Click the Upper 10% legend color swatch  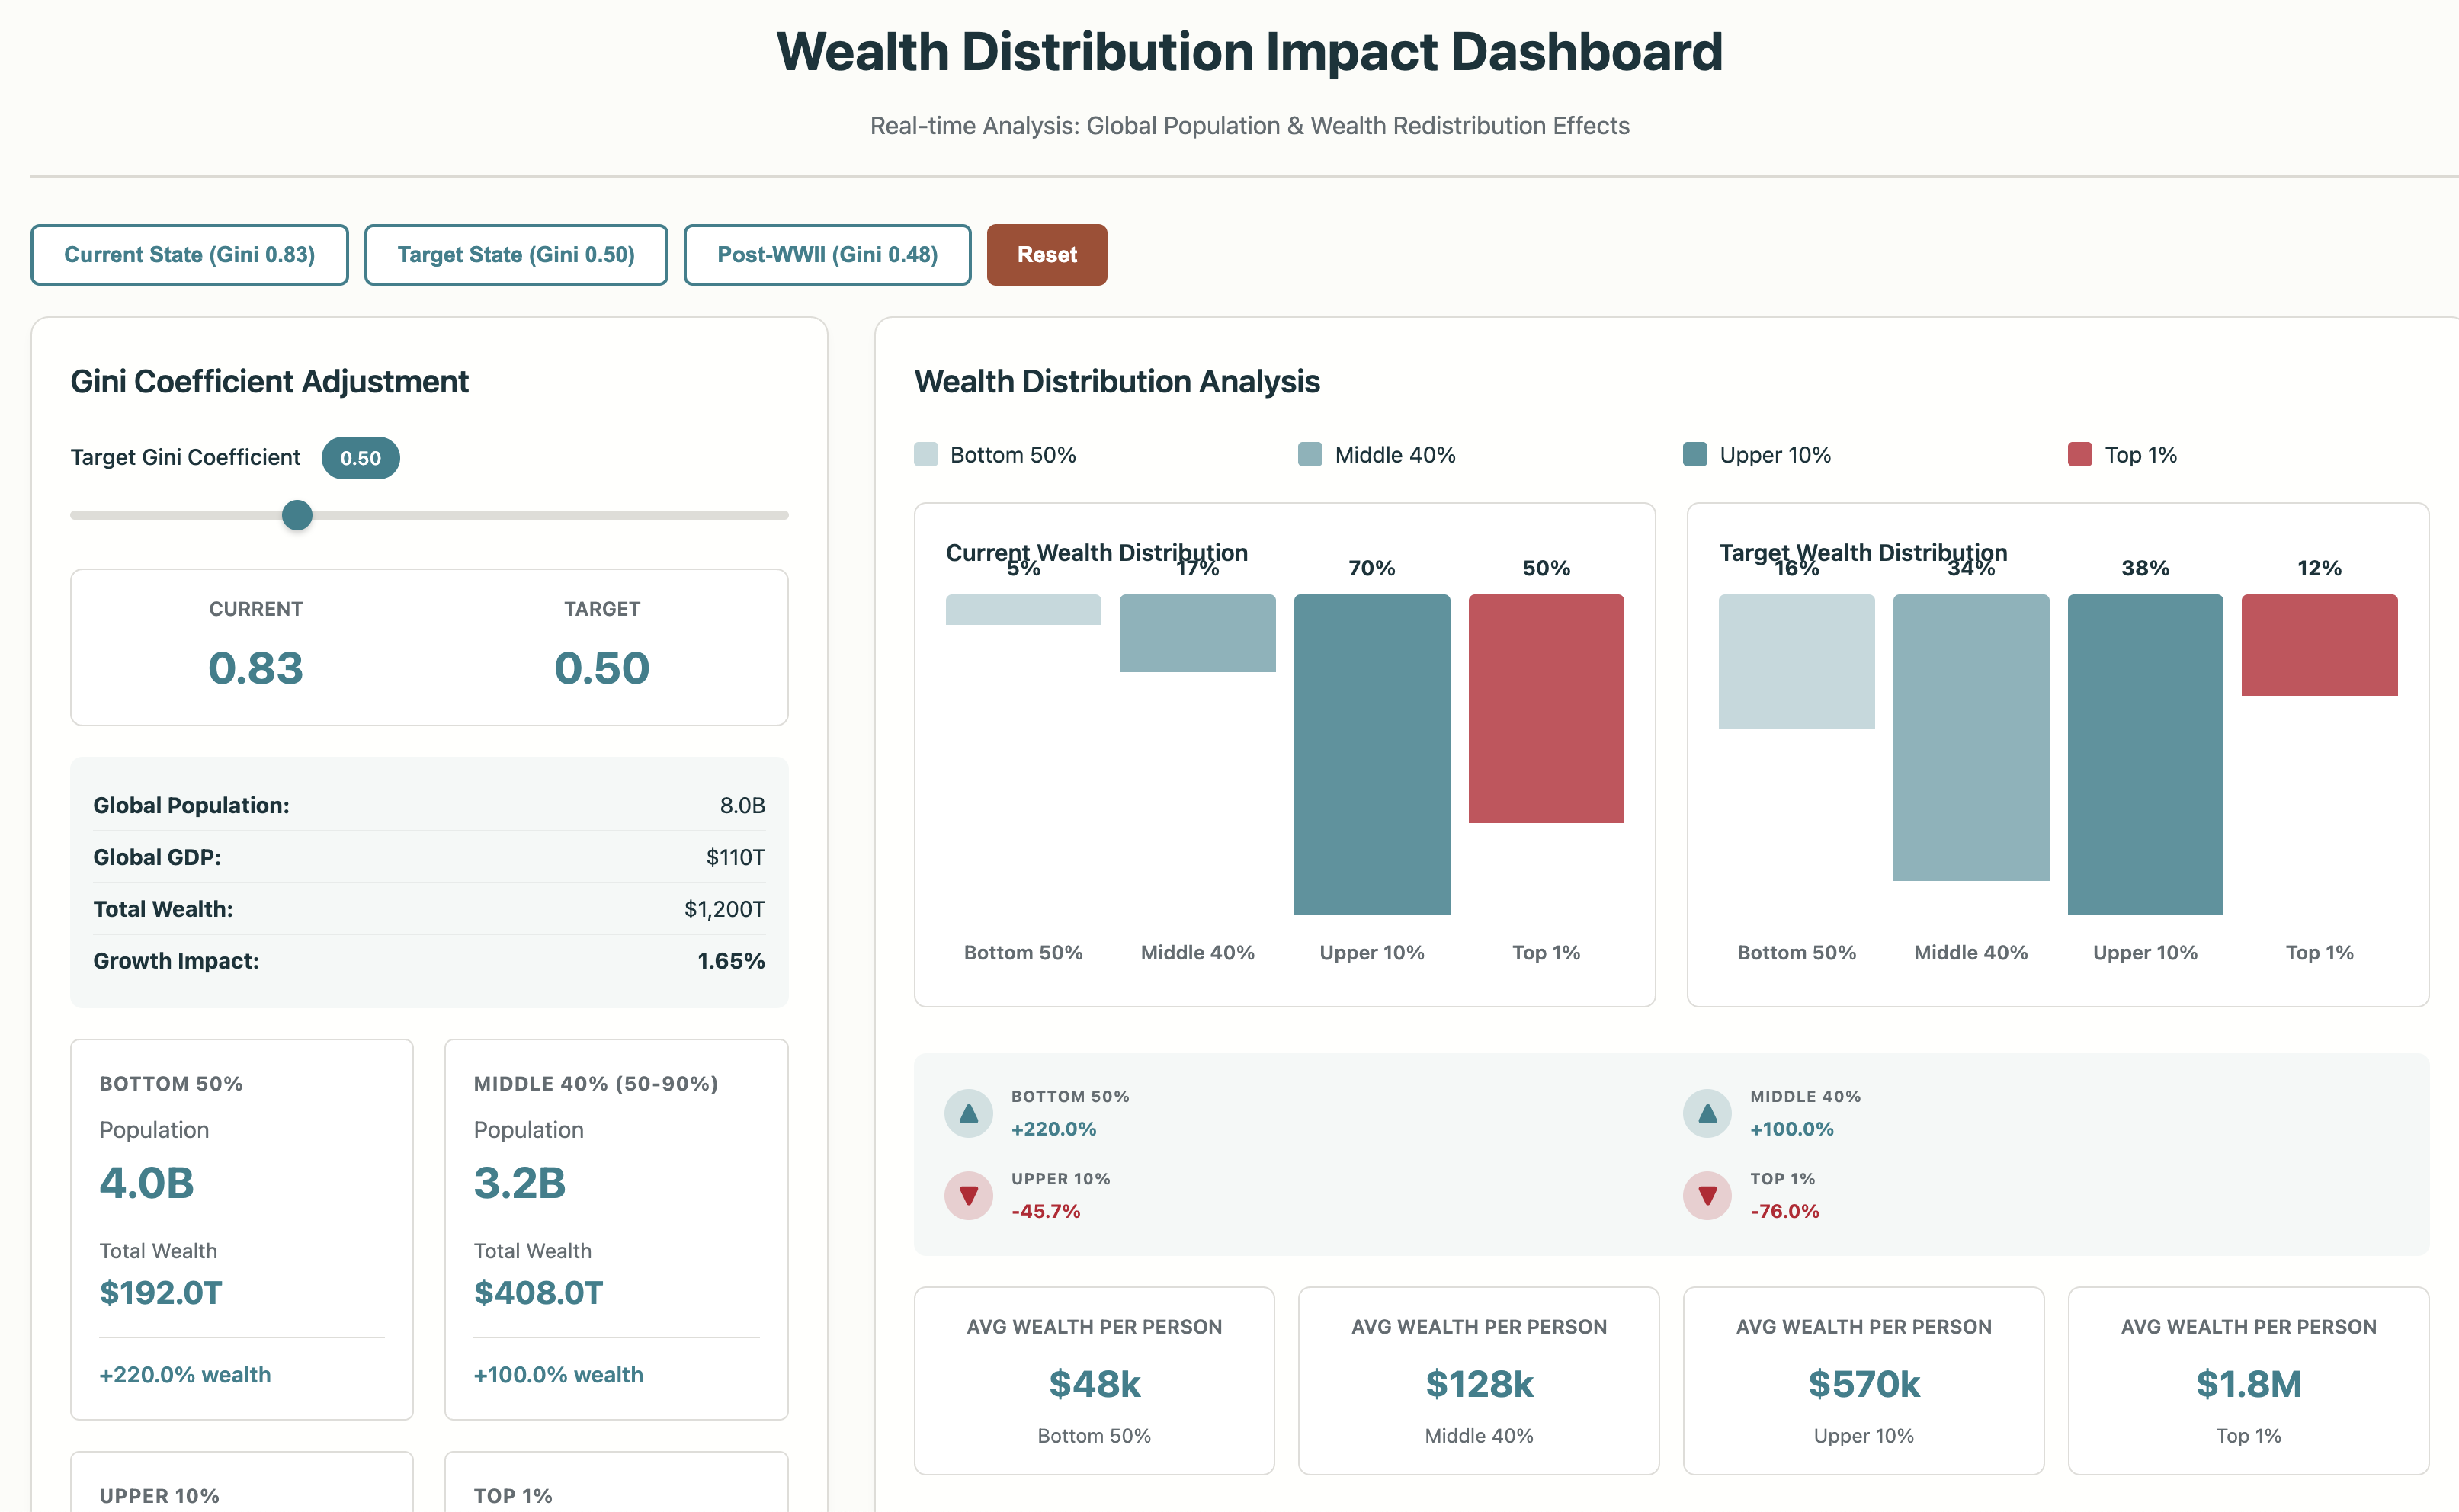point(1695,455)
